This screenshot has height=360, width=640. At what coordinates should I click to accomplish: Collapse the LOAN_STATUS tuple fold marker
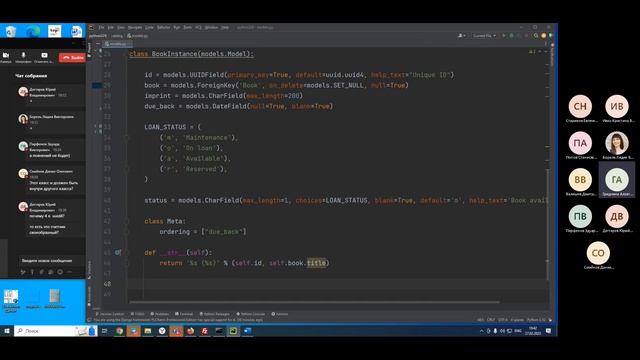(127, 138)
